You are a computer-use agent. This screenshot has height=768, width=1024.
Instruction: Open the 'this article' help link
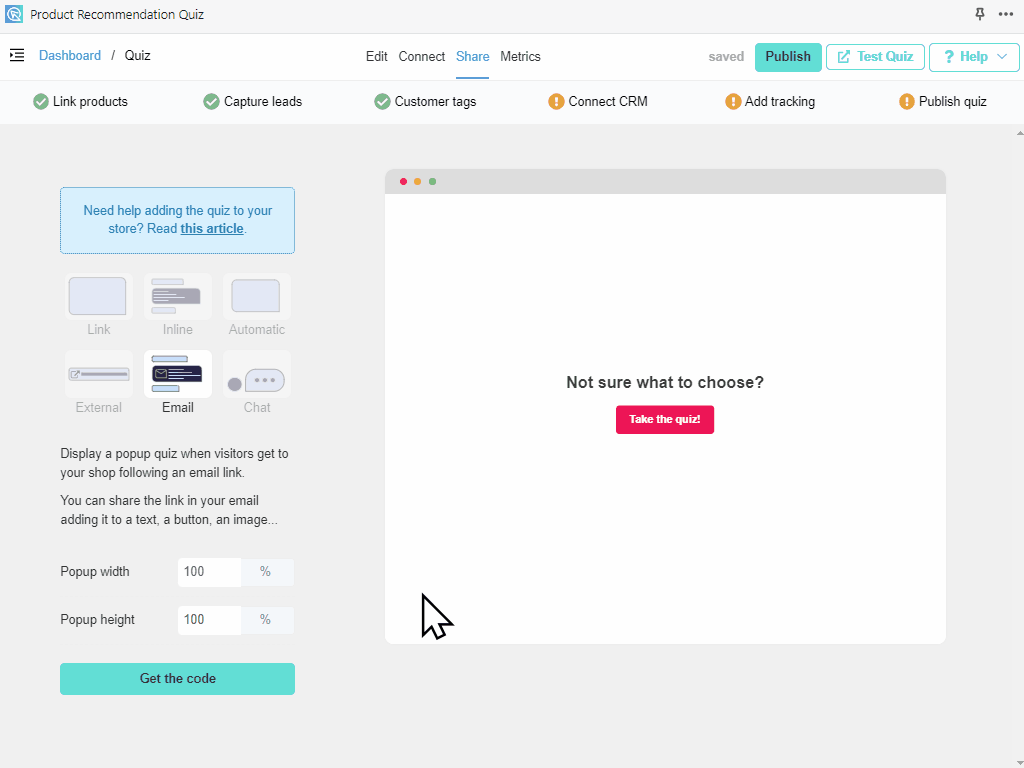click(212, 229)
